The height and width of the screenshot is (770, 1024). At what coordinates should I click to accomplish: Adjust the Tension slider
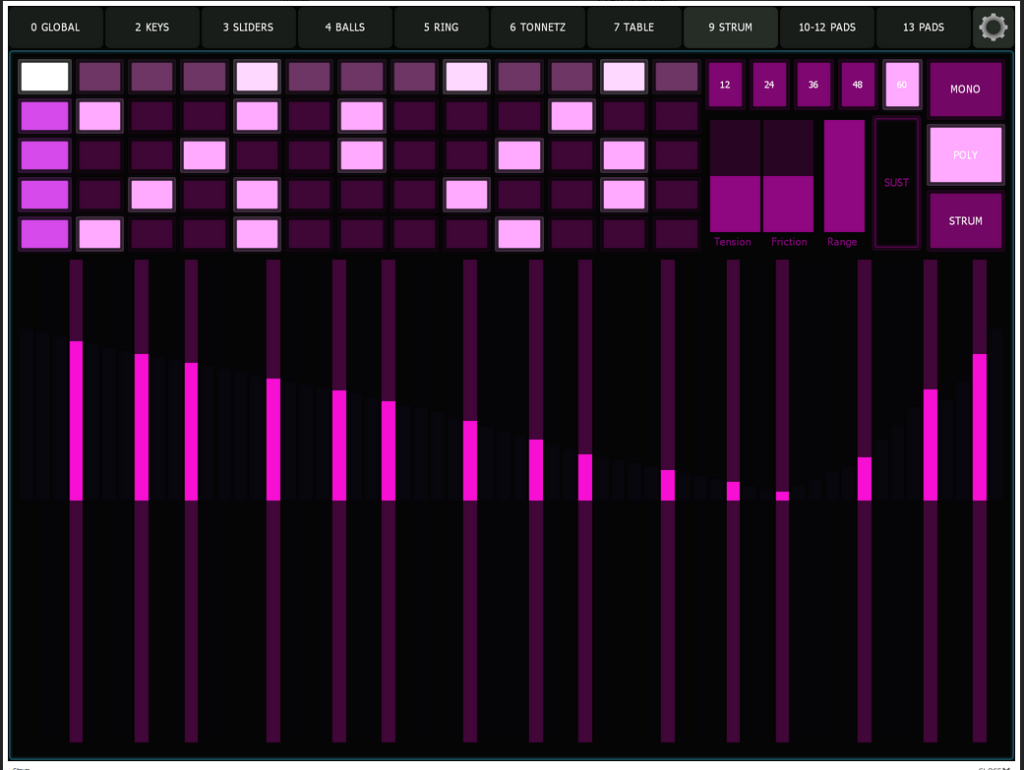[x=735, y=176]
